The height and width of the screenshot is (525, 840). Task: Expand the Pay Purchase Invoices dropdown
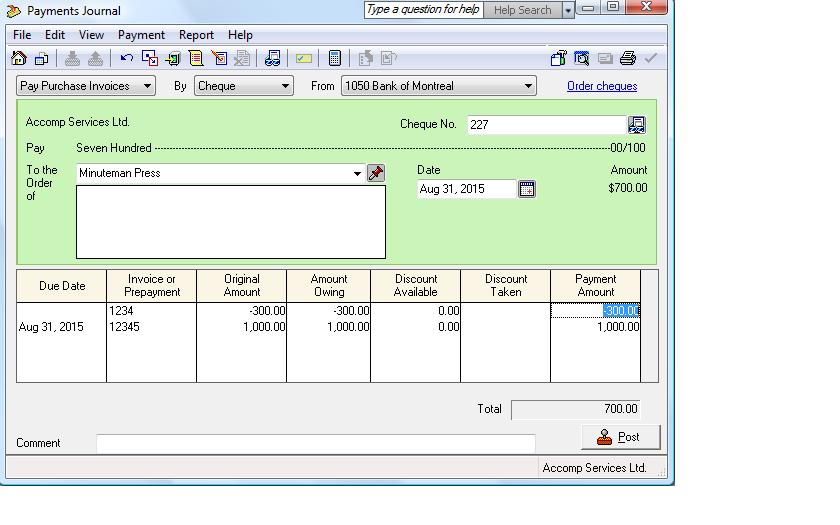coord(147,86)
